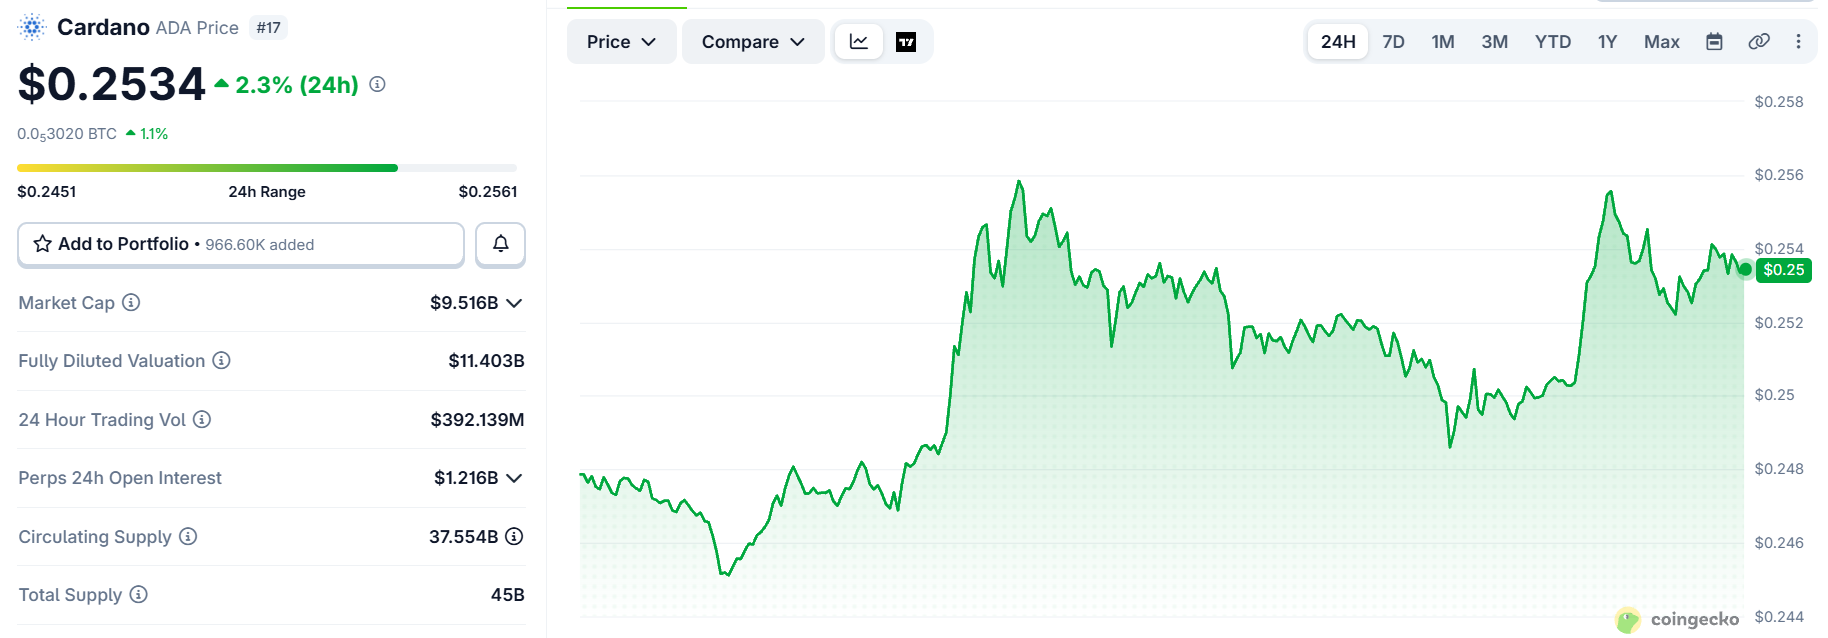Select the 1M time range

[1442, 41]
